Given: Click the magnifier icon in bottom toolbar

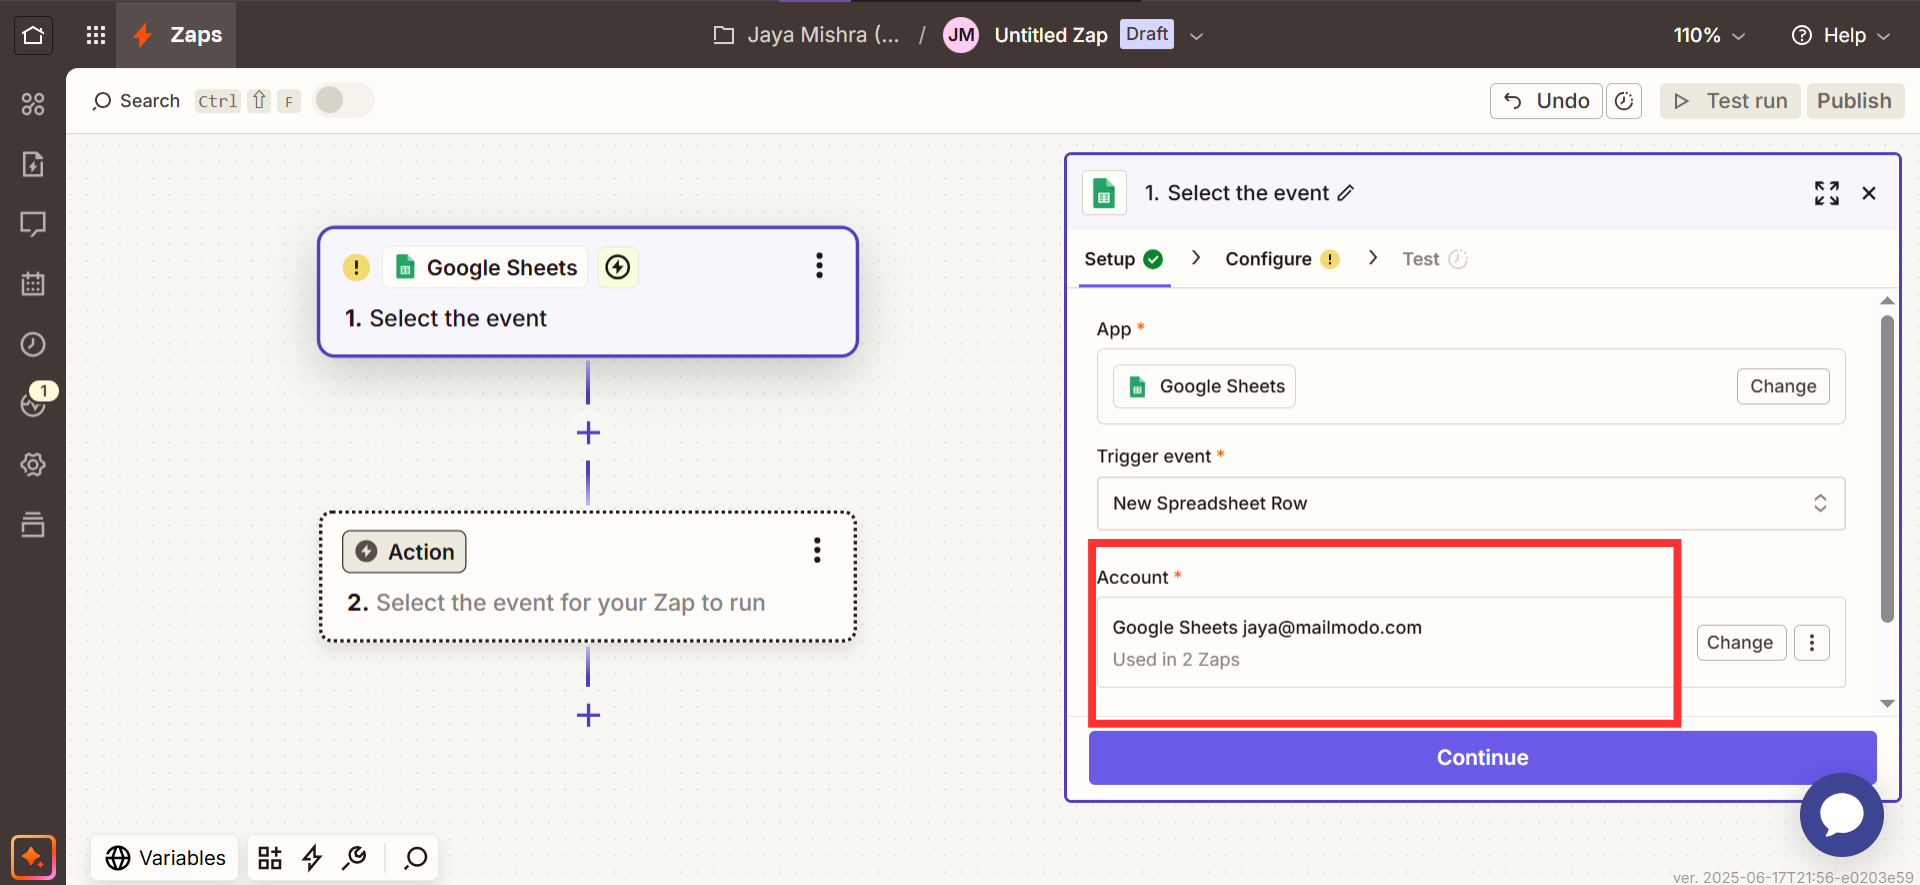Looking at the screenshot, I should [x=415, y=858].
